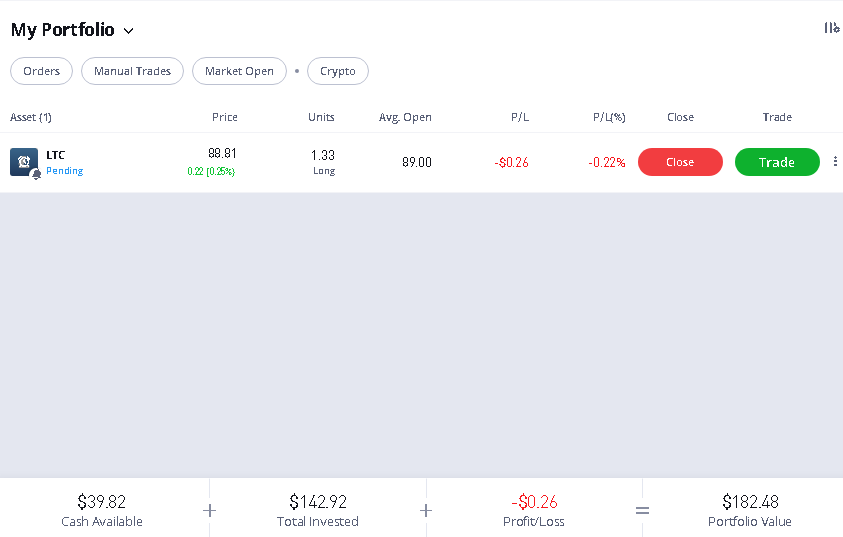Click the alert bell on LTC icon
This screenshot has height=537, width=843.
(36, 174)
